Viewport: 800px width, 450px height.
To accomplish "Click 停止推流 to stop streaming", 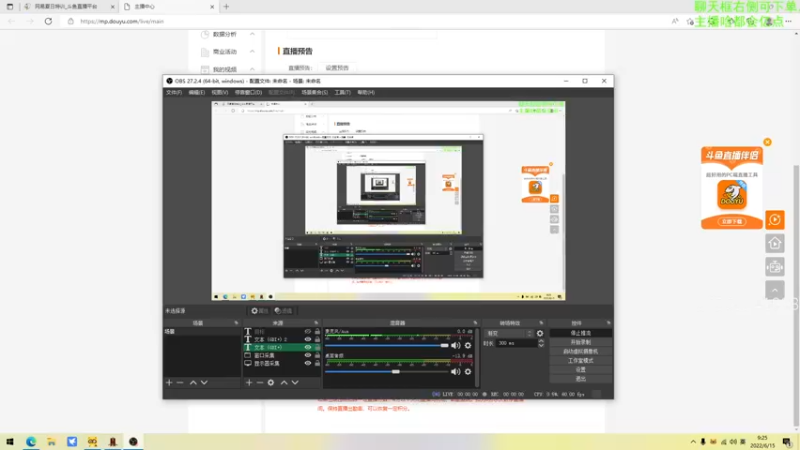I will pos(581,333).
